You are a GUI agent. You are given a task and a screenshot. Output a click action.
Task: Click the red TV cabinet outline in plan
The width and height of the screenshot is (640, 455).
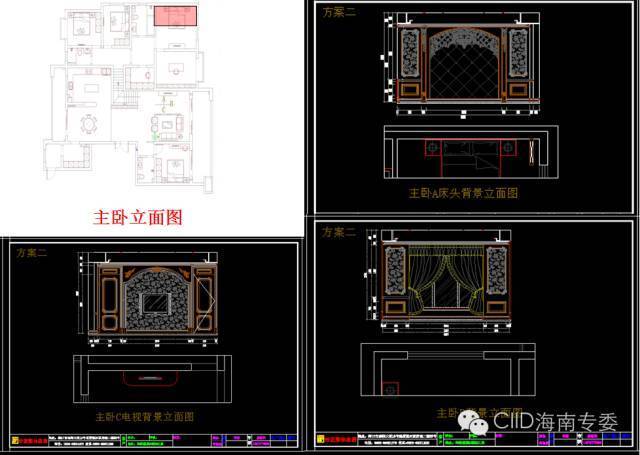(149, 380)
